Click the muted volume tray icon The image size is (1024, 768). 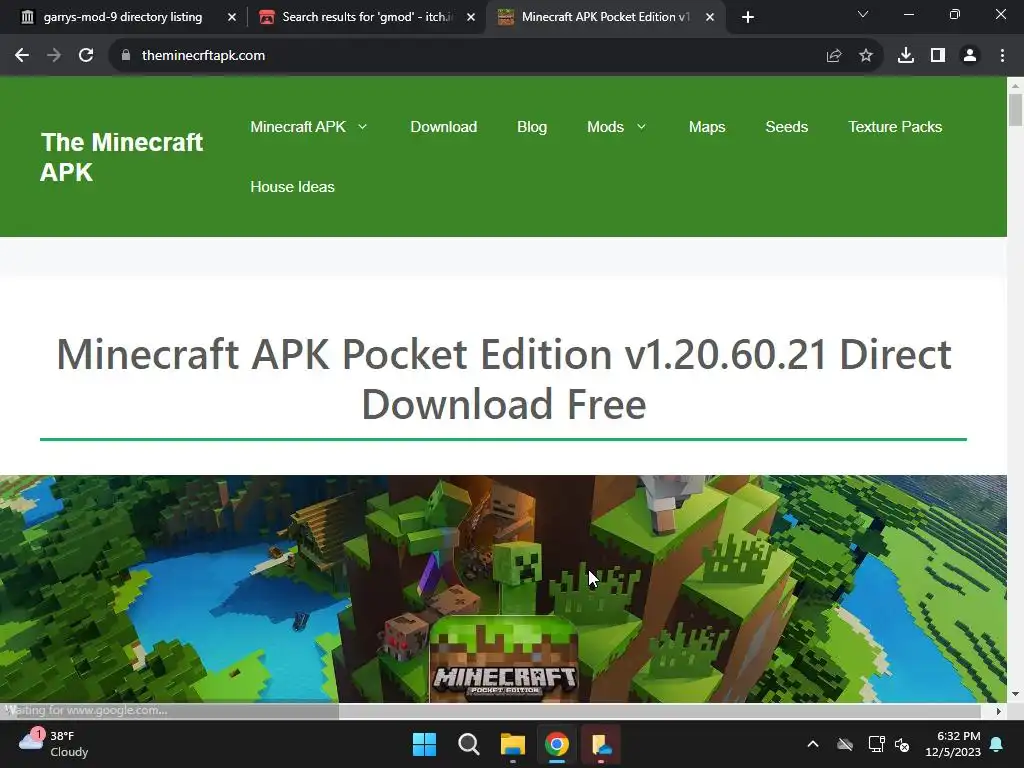pos(902,744)
